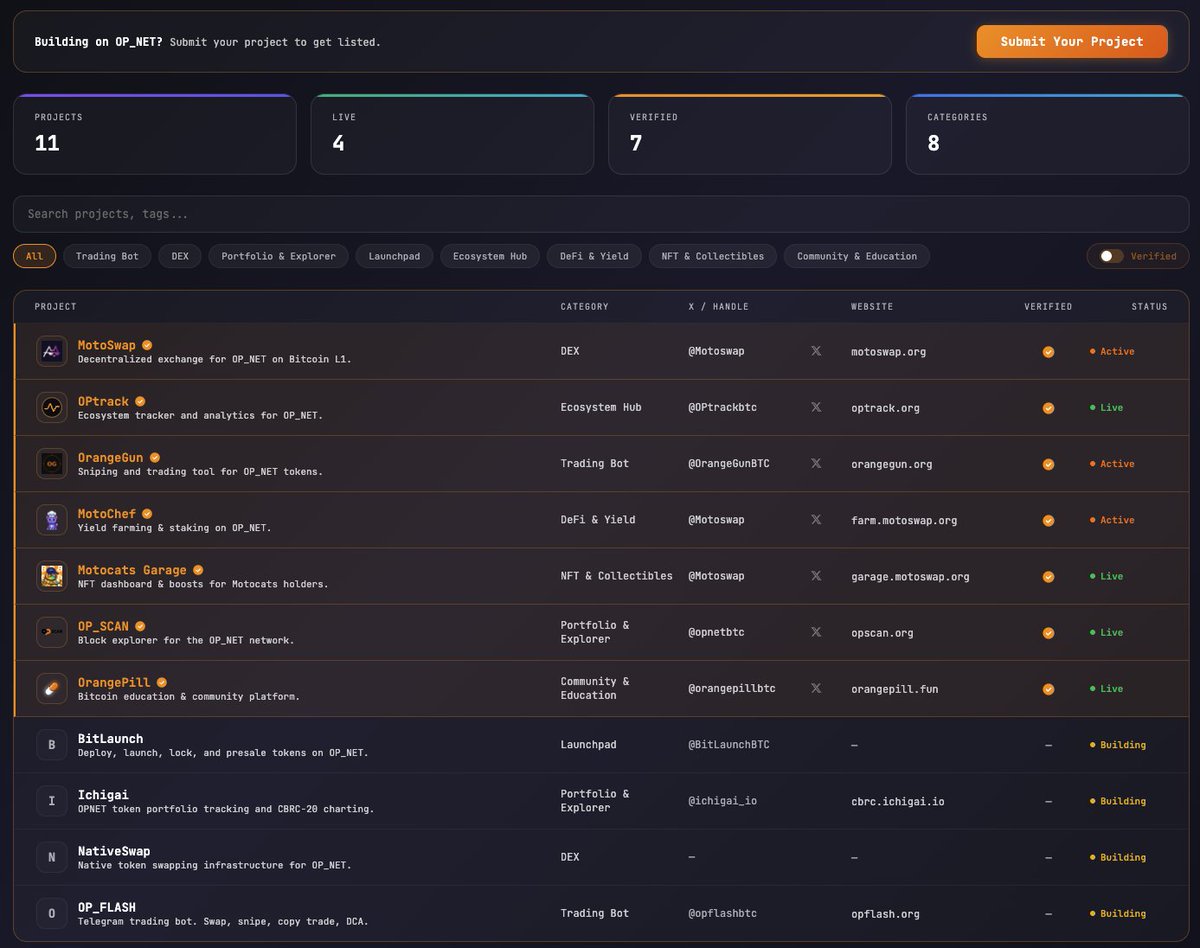Click the OP_SCAN project logo icon
Screen dimensions: 1200x948
[52, 632]
